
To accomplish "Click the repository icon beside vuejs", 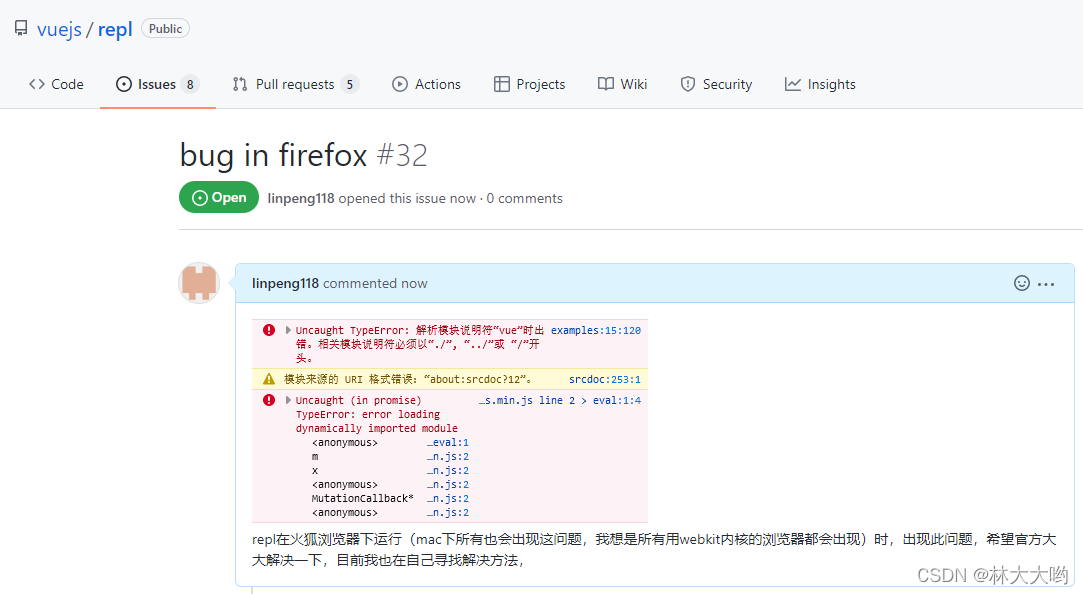I will click(21, 28).
